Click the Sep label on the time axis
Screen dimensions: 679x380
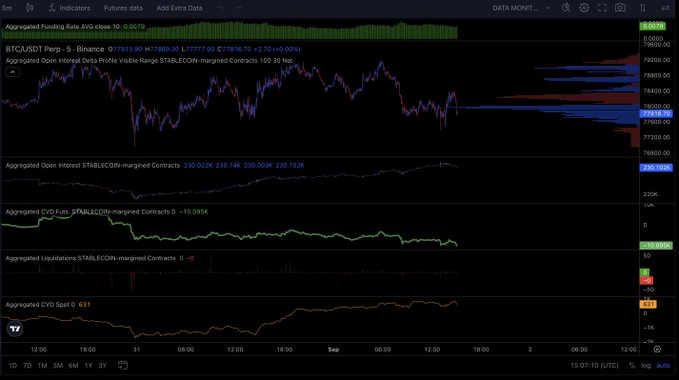[333, 349]
